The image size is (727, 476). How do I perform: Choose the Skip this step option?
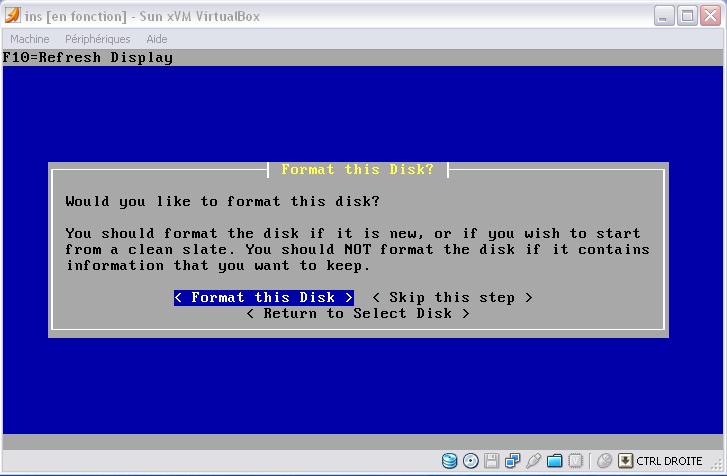click(x=452, y=297)
